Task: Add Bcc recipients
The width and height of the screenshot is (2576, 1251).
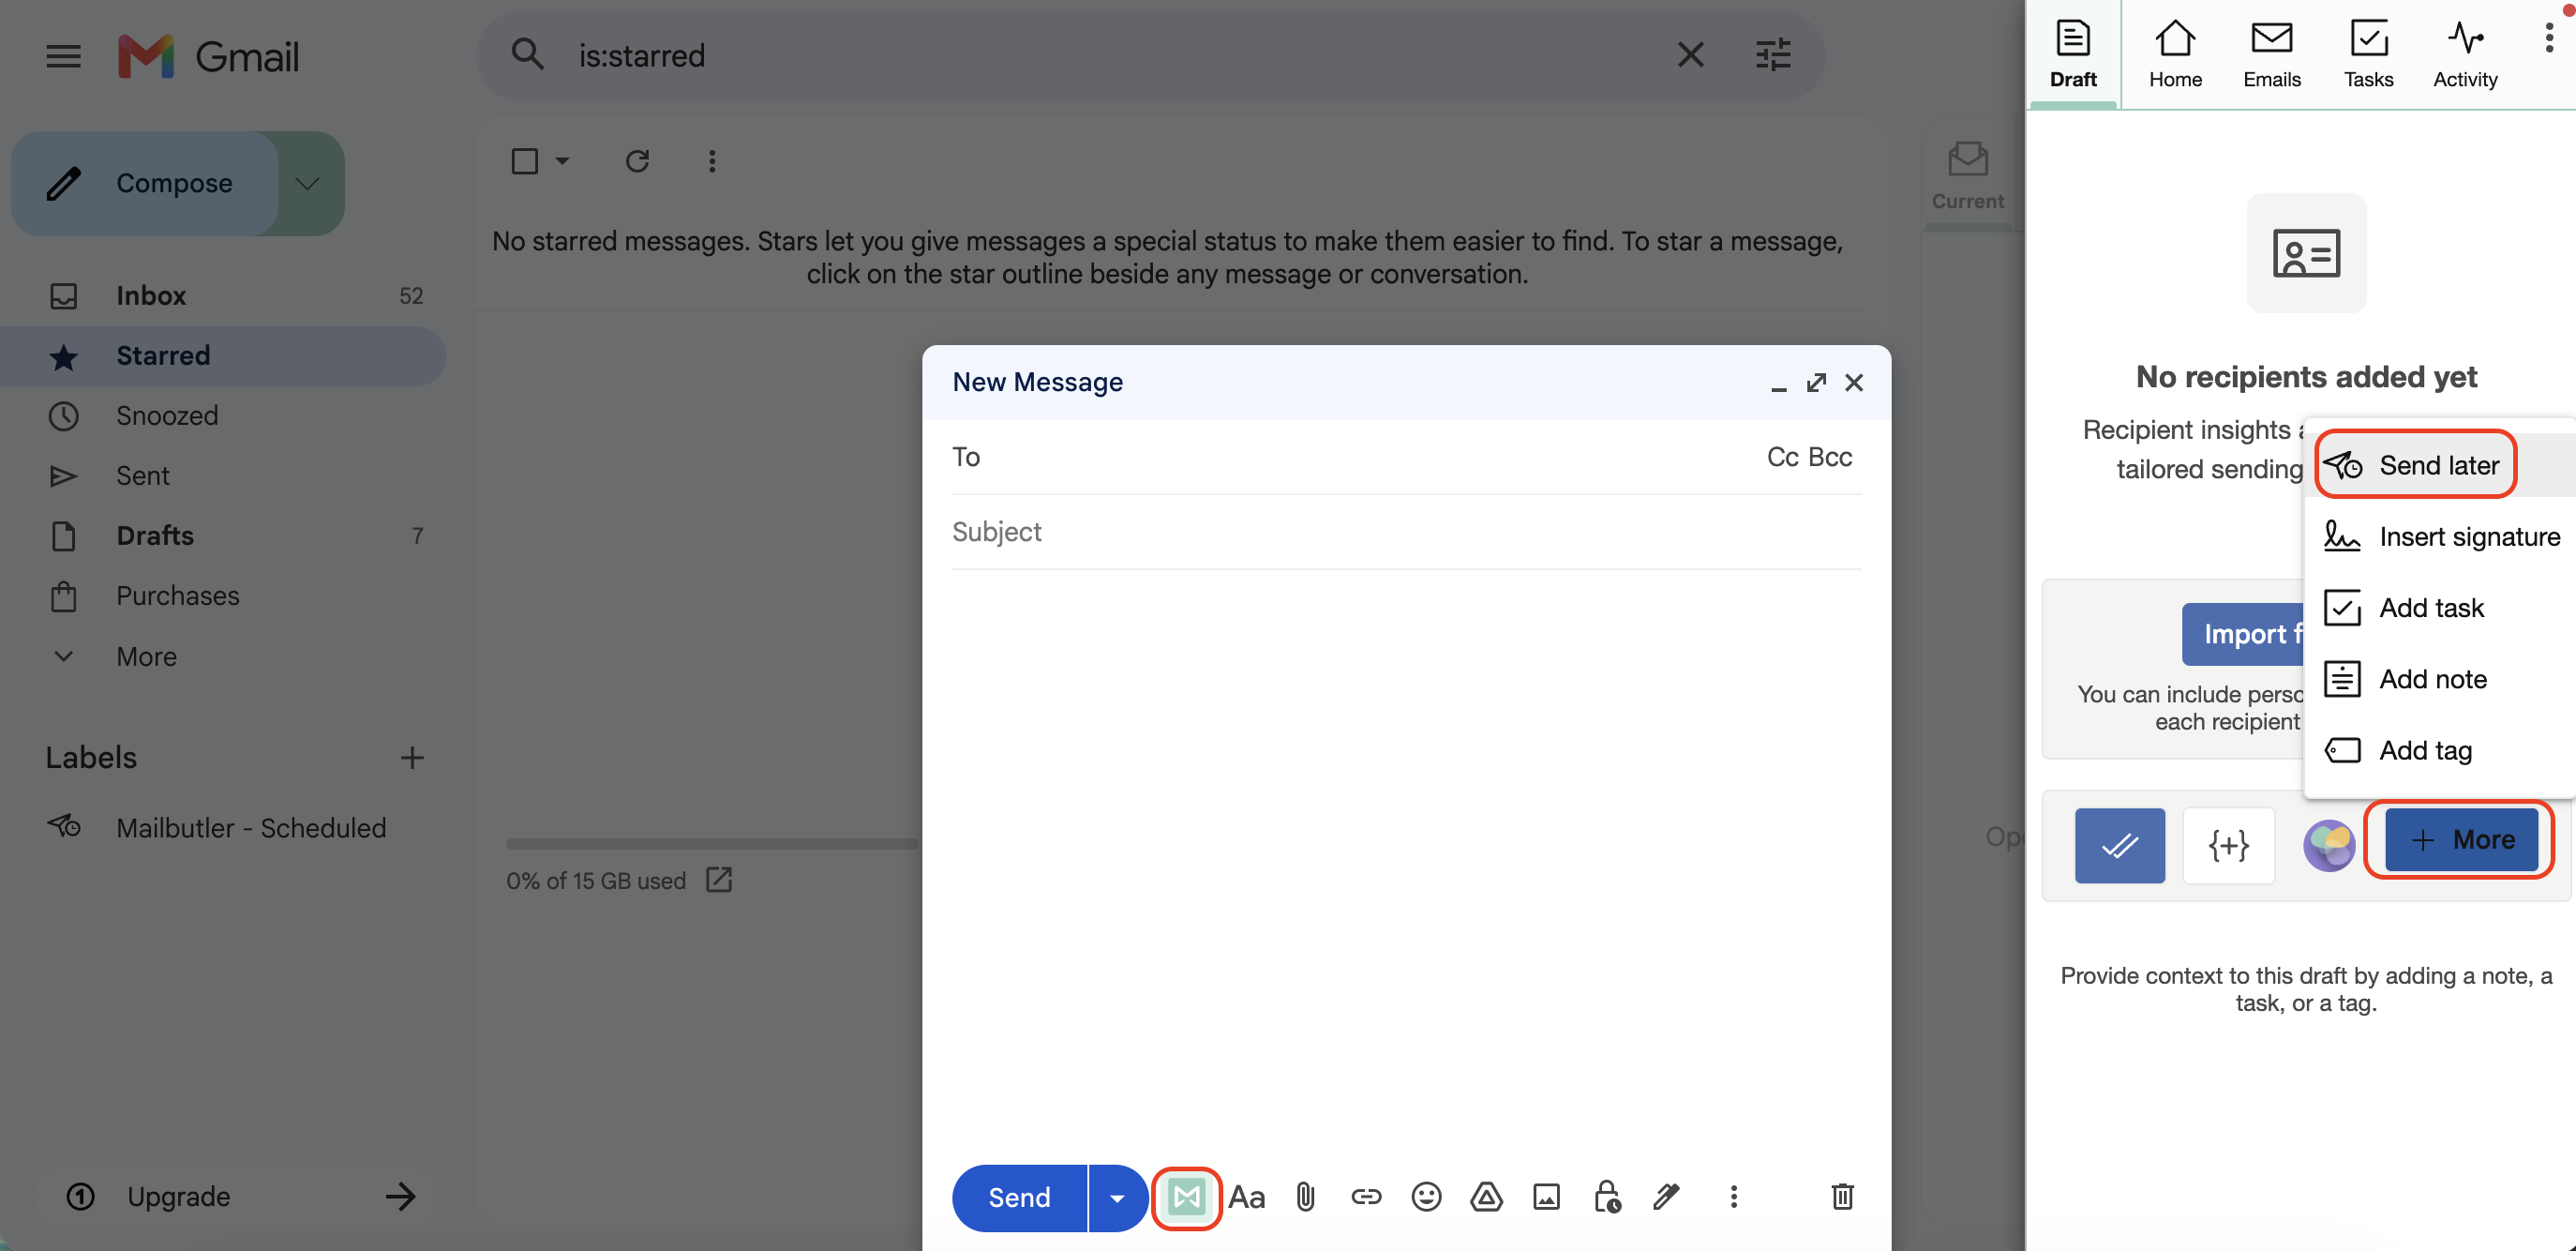Action: coord(1830,457)
